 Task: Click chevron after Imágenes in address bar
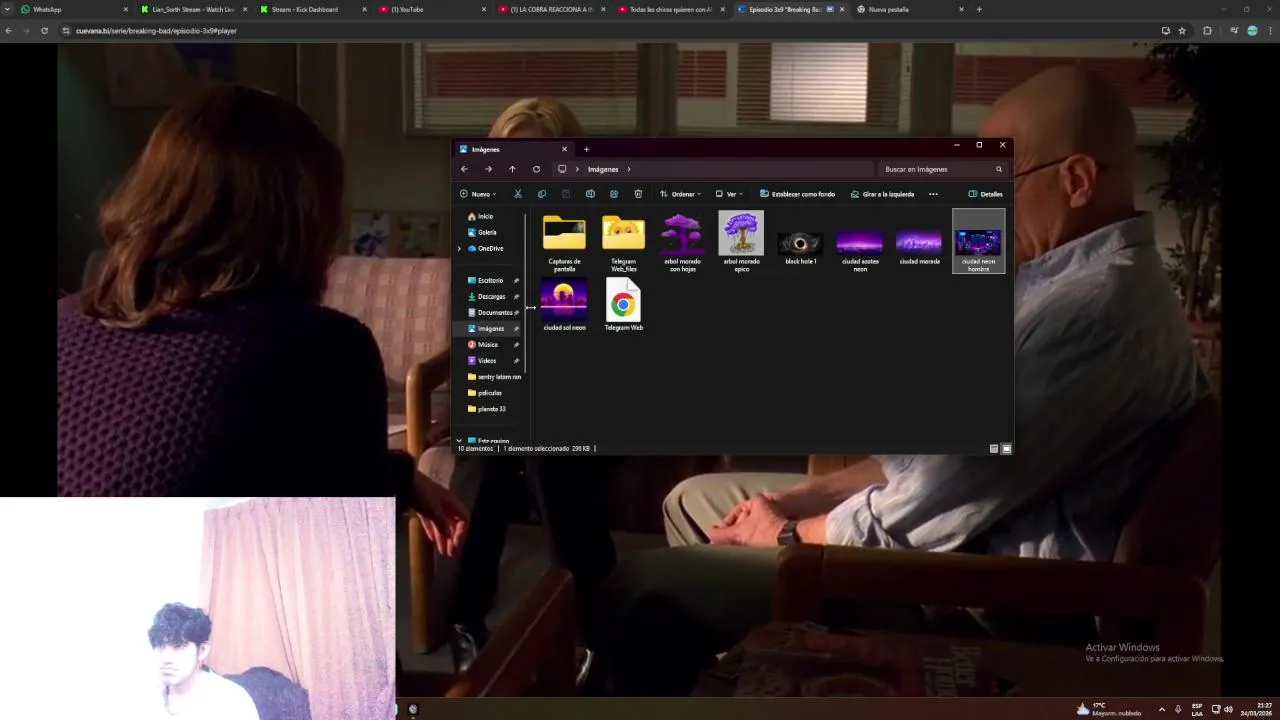(x=629, y=169)
